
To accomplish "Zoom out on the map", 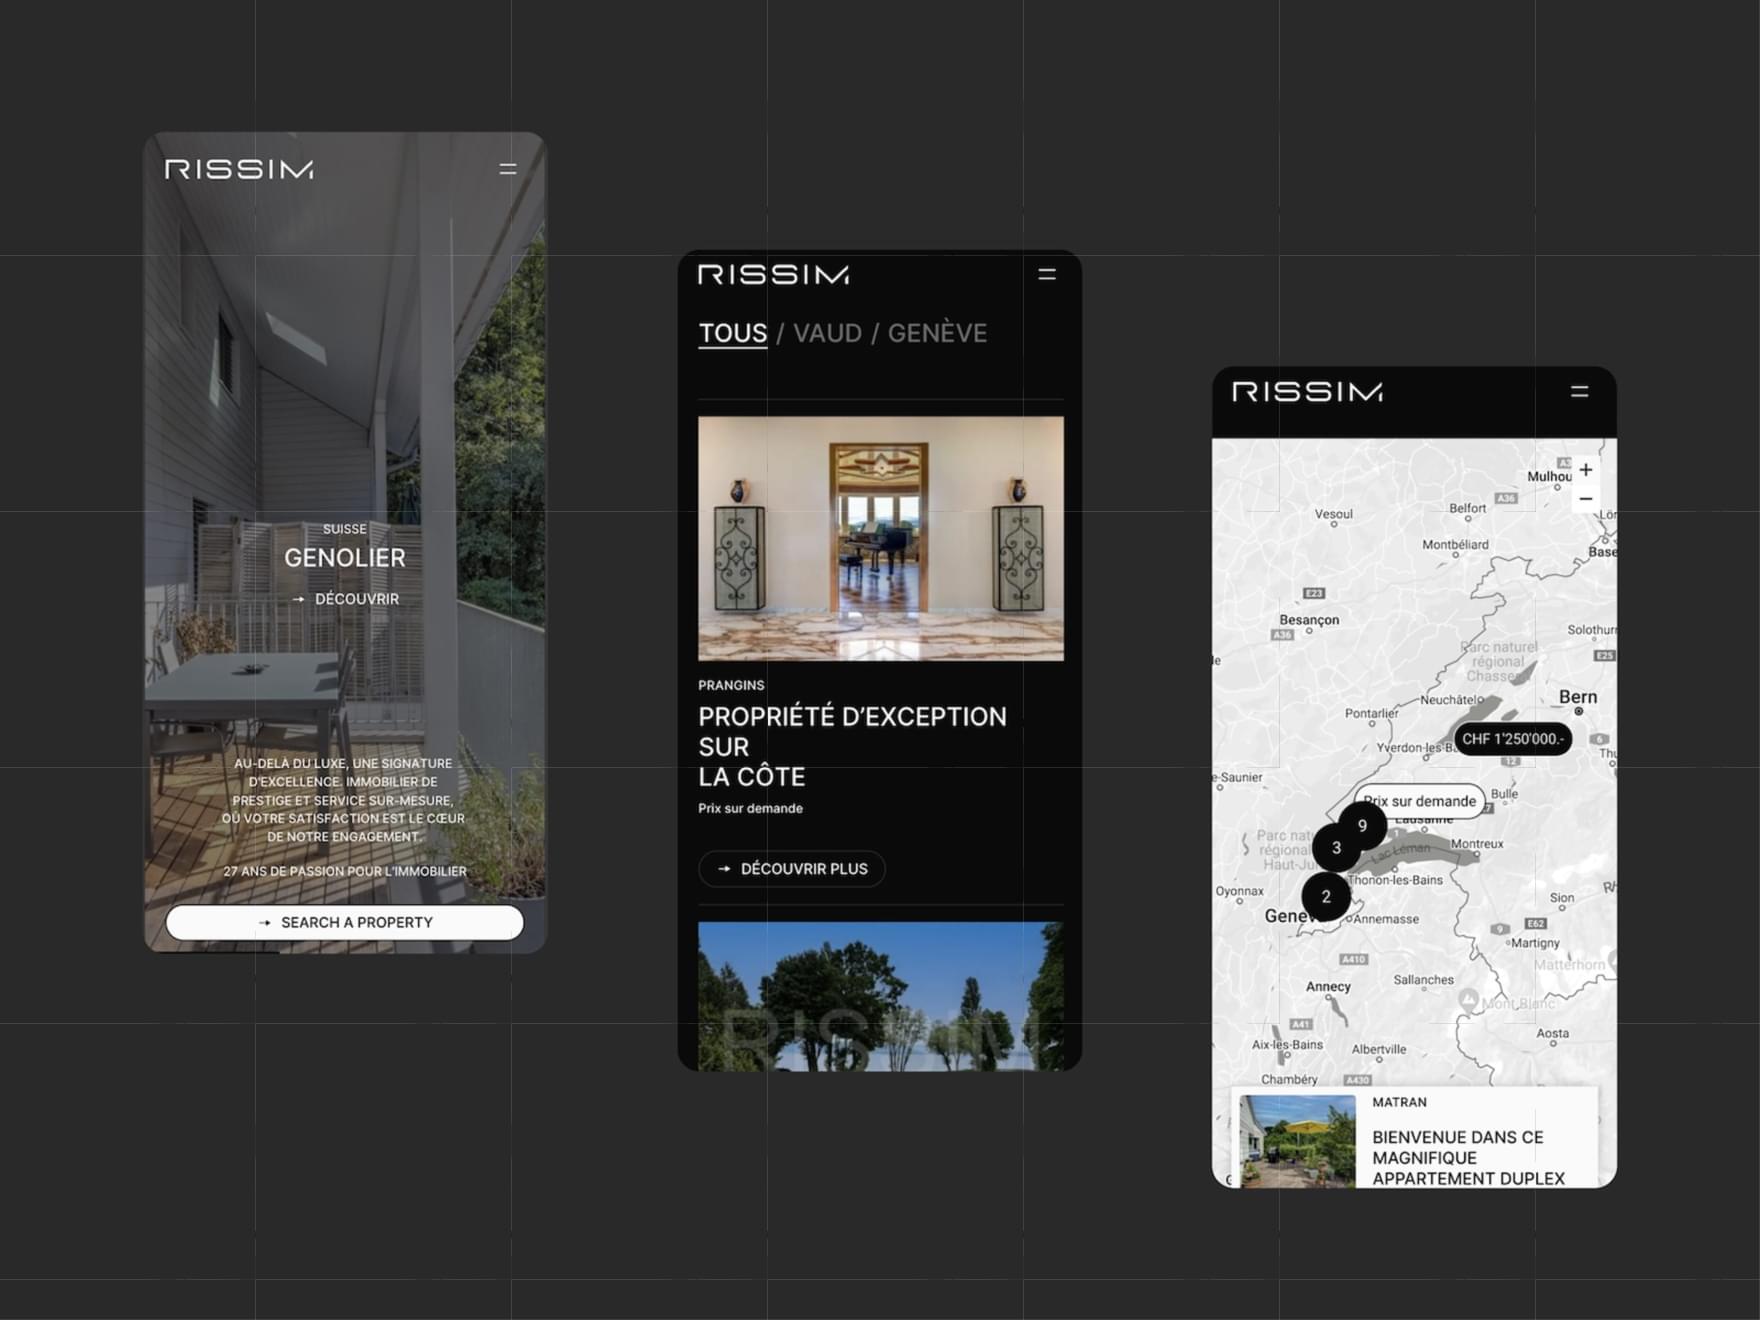I will coord(1586,499).
